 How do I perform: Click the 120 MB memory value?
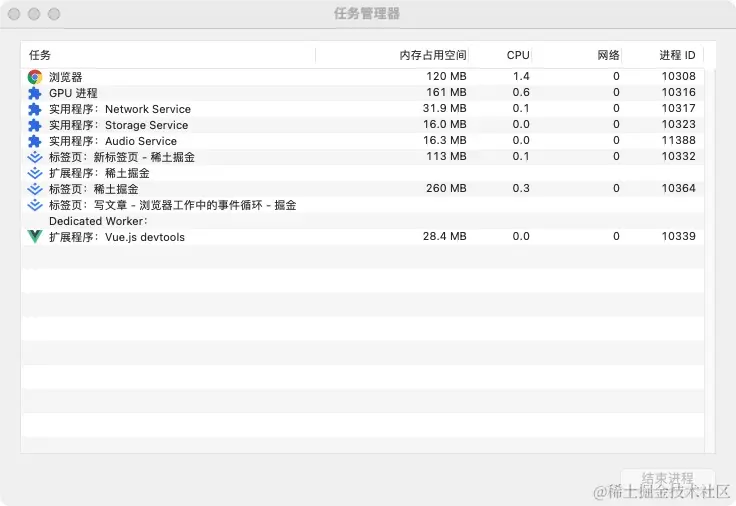[446, 76]
